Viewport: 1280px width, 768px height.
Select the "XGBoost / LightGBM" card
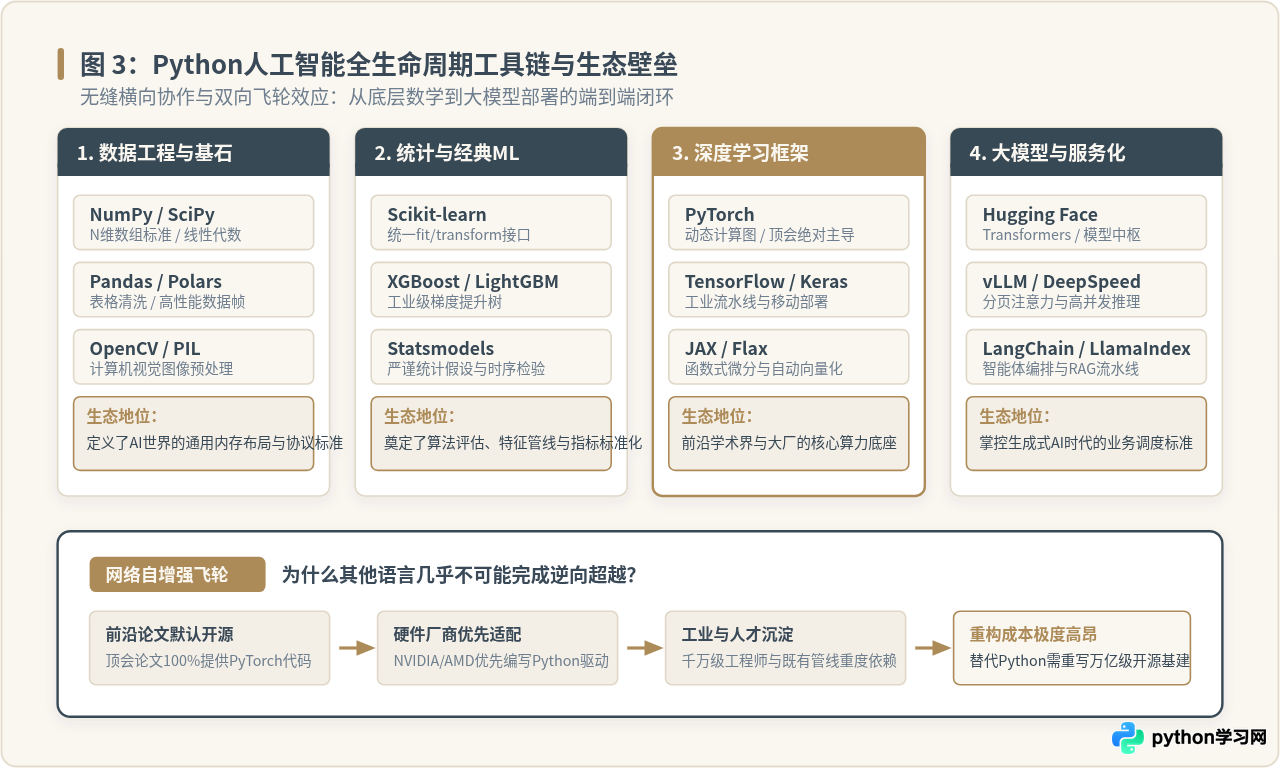coord(491,289)
